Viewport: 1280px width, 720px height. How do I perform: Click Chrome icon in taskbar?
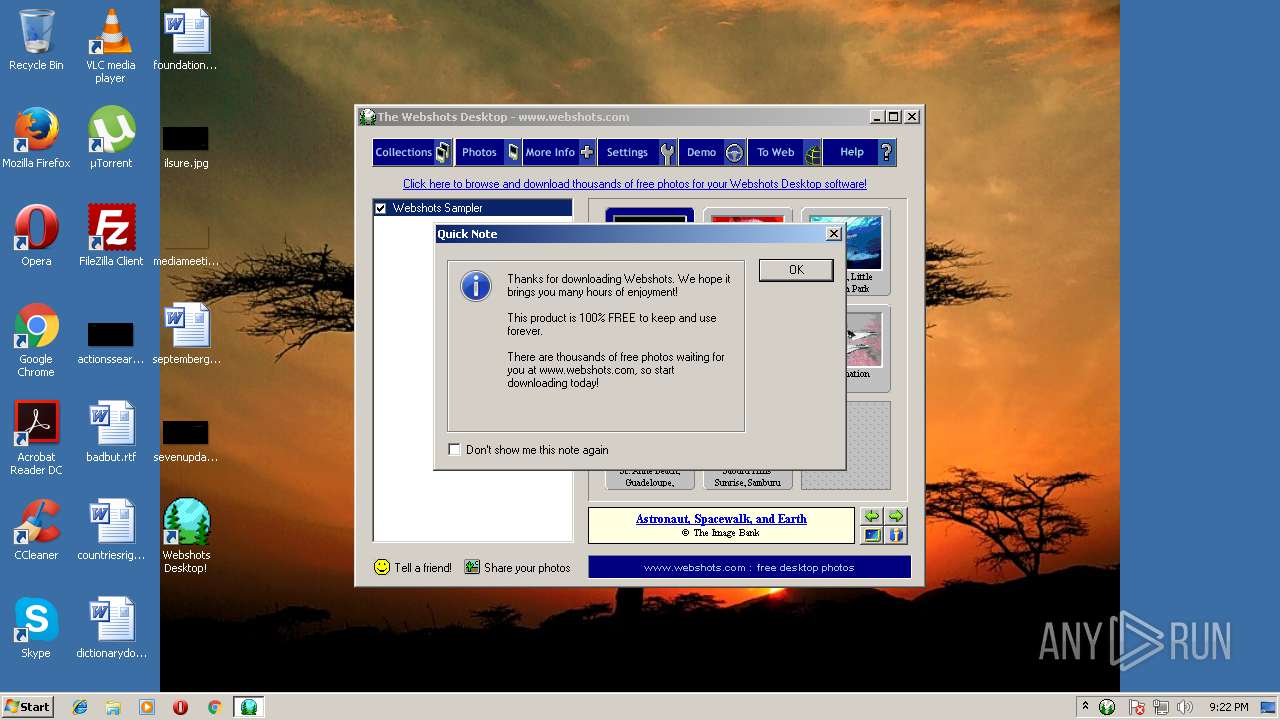point(214,707)
